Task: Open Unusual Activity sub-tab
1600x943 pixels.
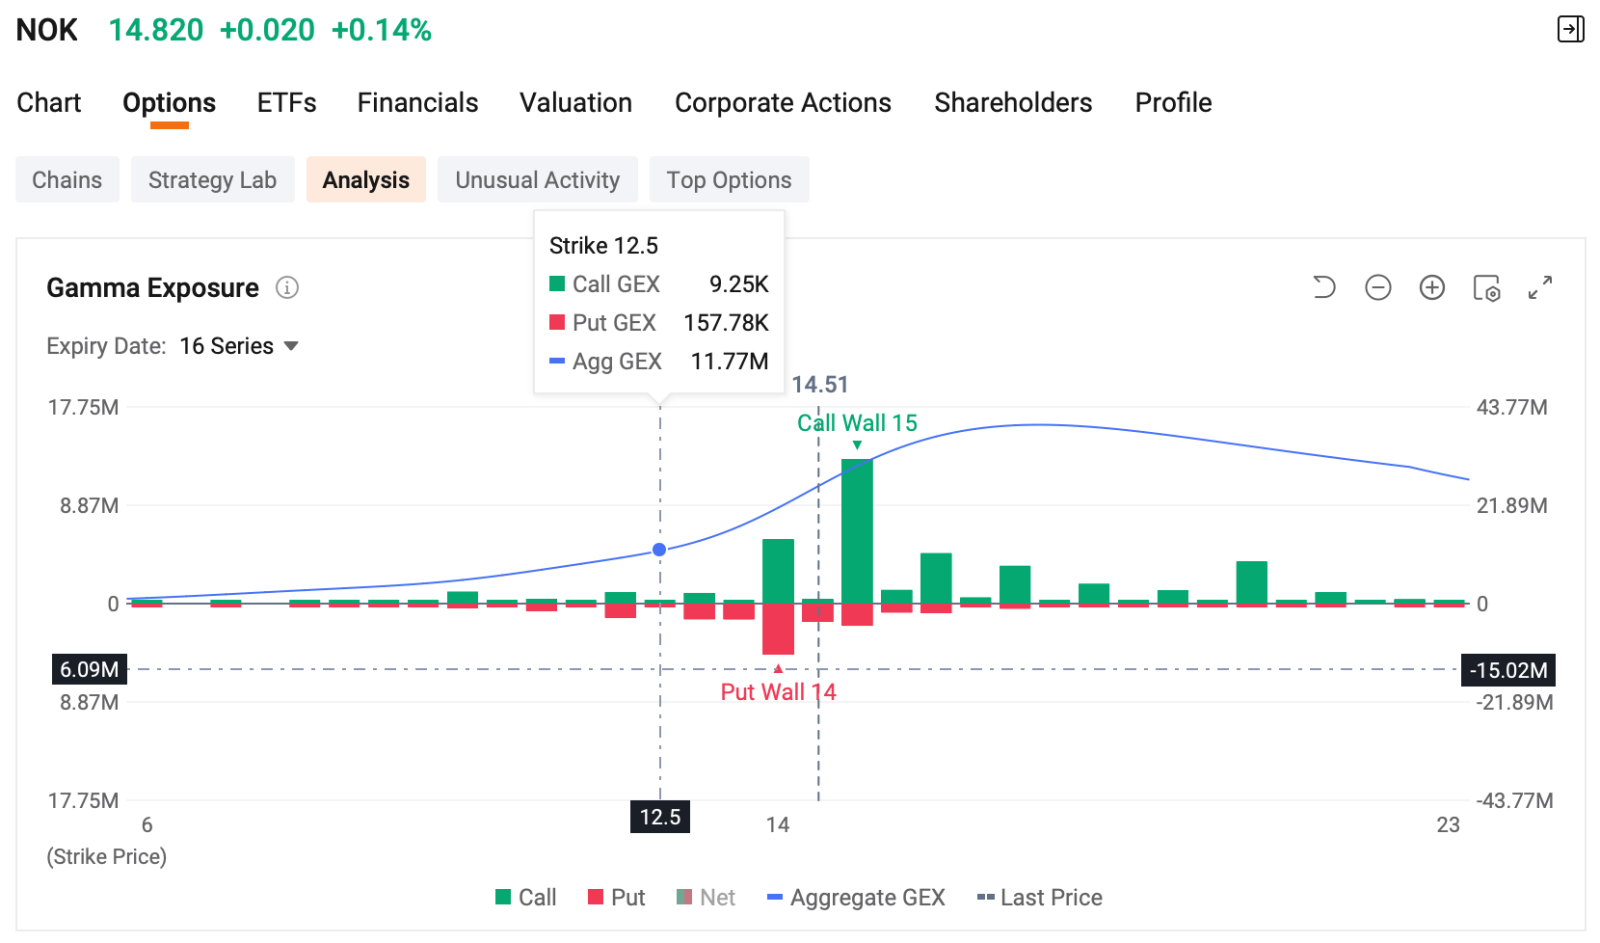Action: 537,180
